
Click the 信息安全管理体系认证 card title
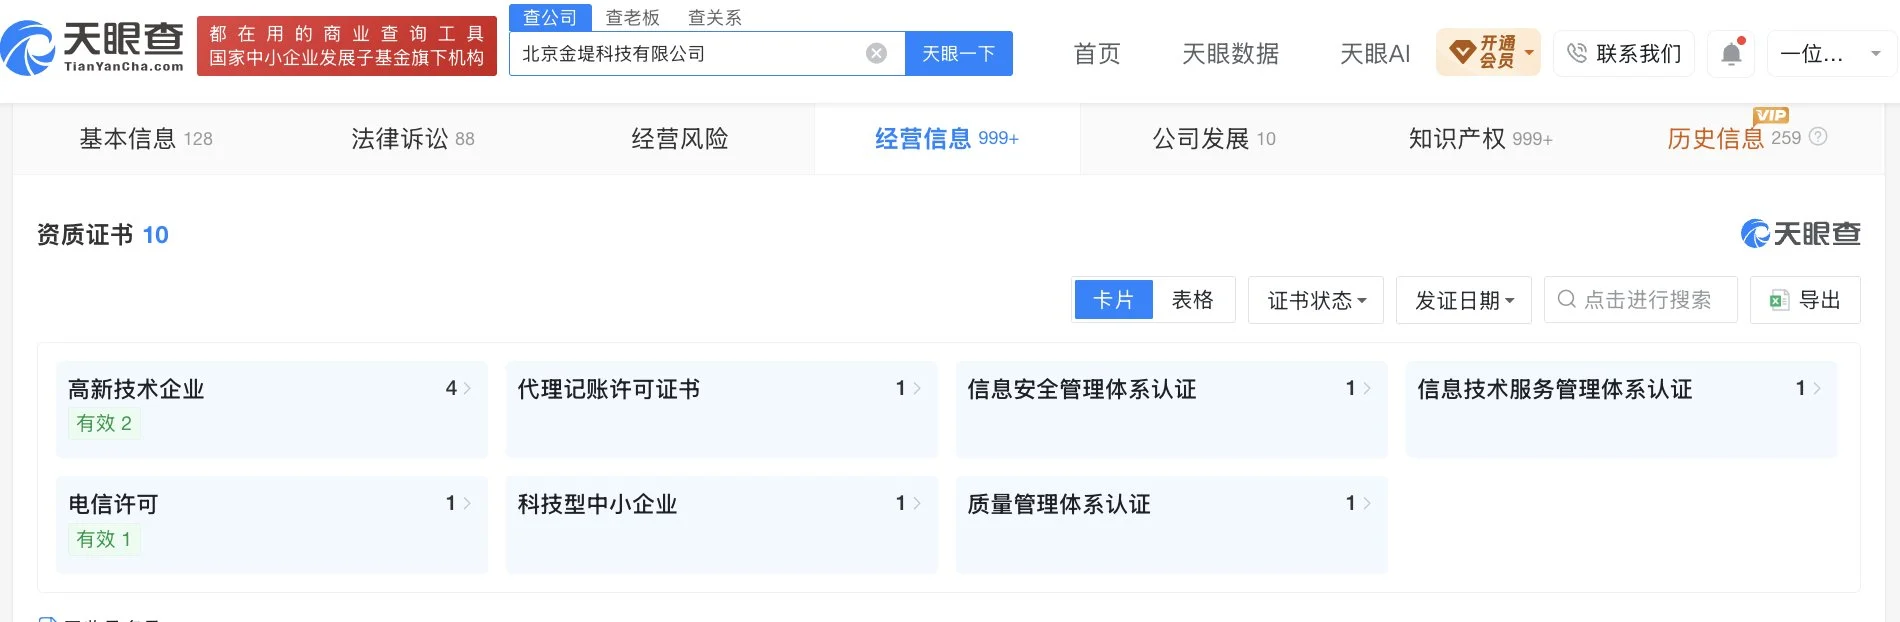(1082, 389)
